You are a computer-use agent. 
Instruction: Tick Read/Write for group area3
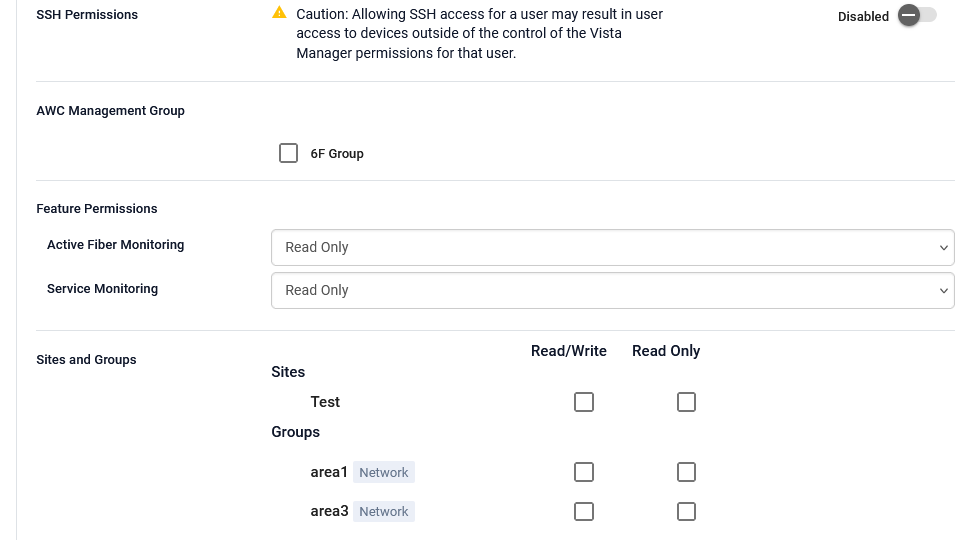coord(584,511)
